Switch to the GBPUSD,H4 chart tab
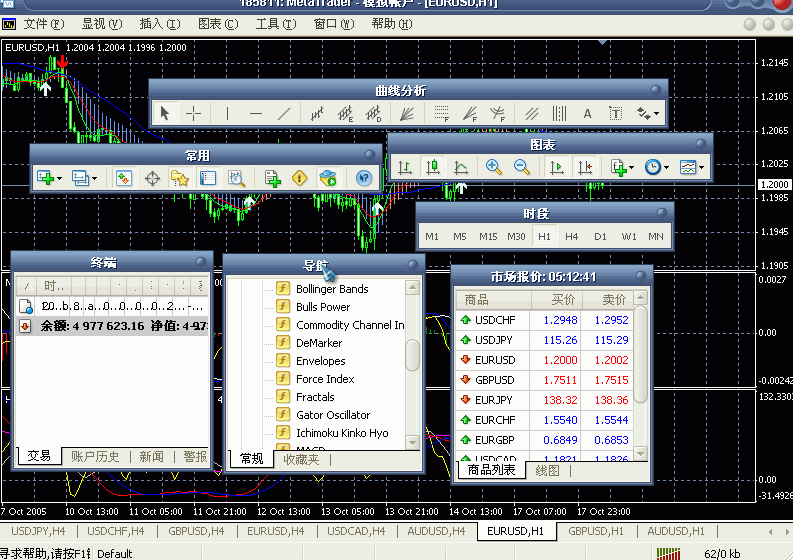Viewport: 793px width, 560px height. pos(196,531)
